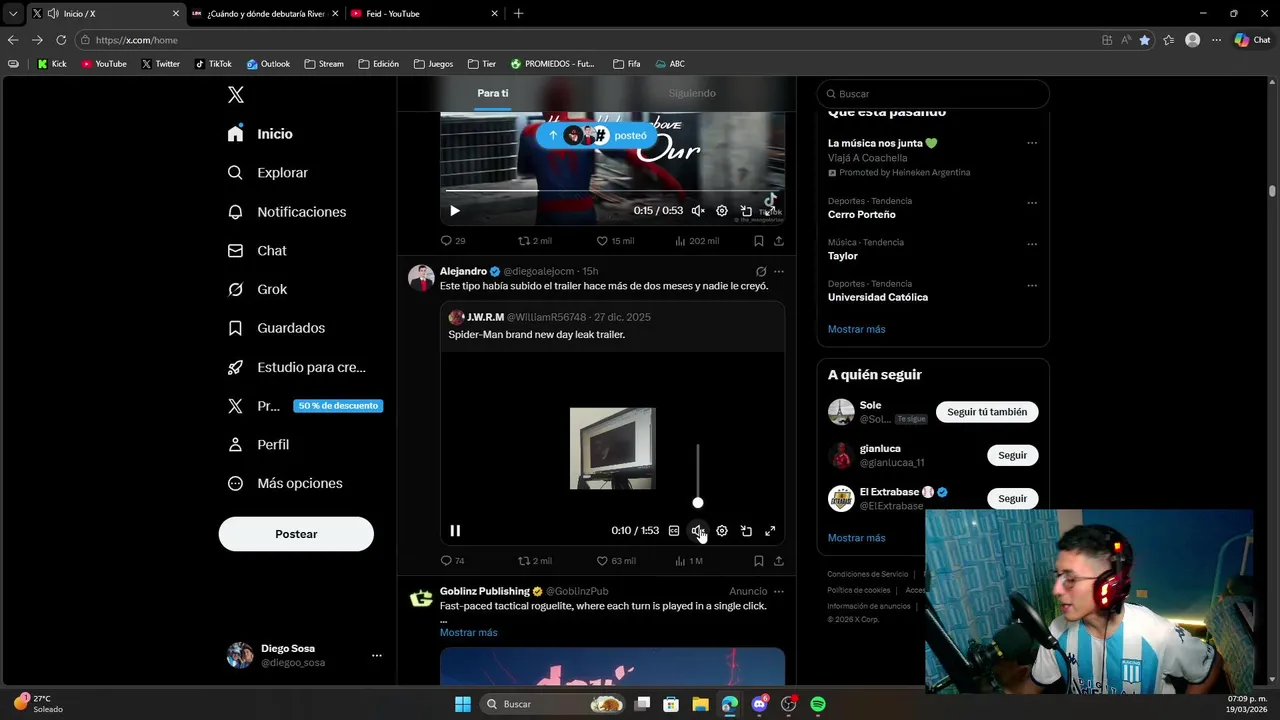Repost the post with 2 mil and 15 mil likes
Image resolution: width=1280 pixels, height=720 pixels.
pyautogui.click(x=534, y=241)
